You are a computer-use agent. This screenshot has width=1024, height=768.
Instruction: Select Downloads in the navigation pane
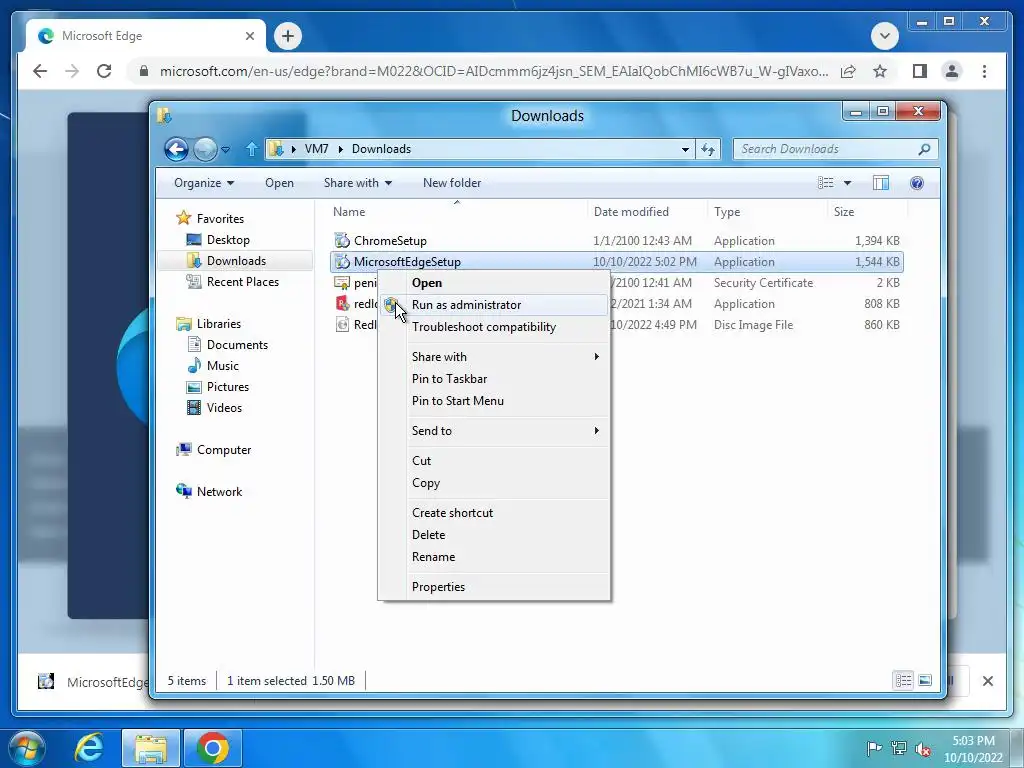(x=236, y=261)
